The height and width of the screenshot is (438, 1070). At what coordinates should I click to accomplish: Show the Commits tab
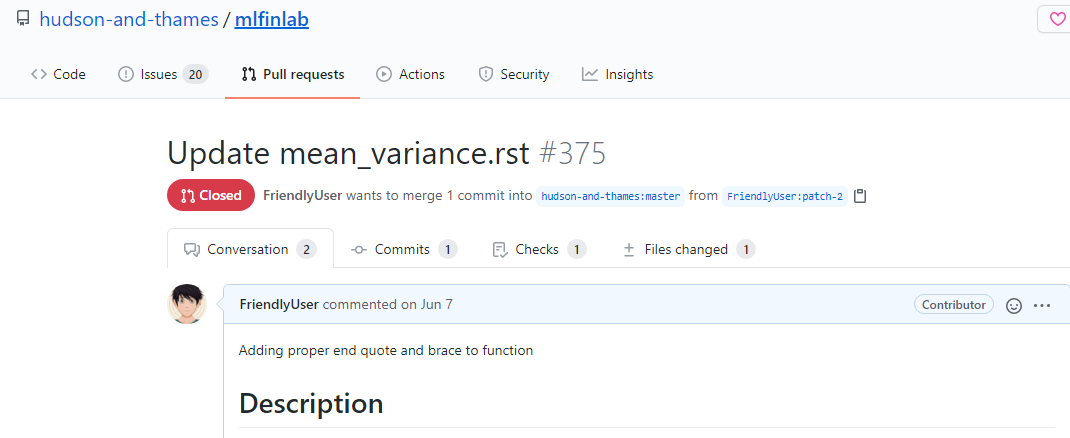point(403,249)
